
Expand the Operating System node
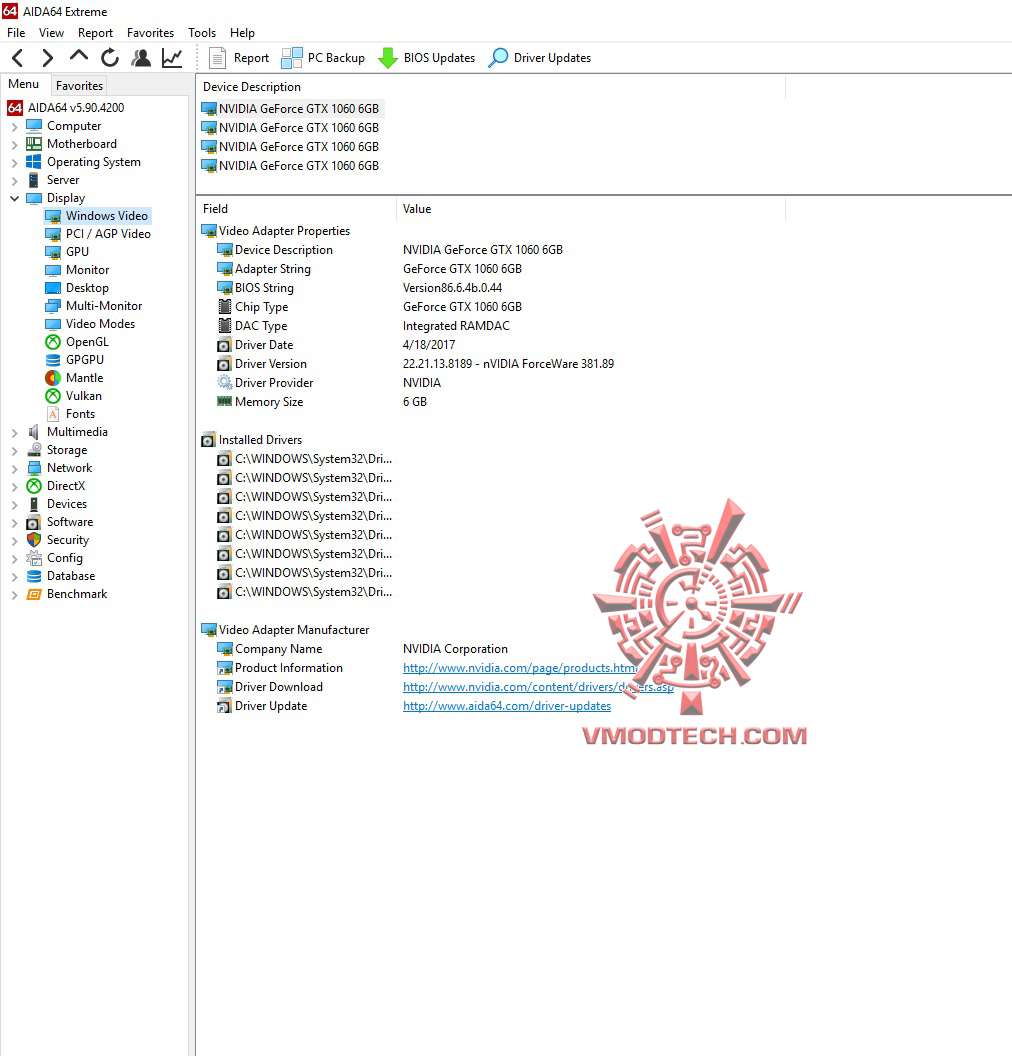pyautogui.click(x=14, y=162)
